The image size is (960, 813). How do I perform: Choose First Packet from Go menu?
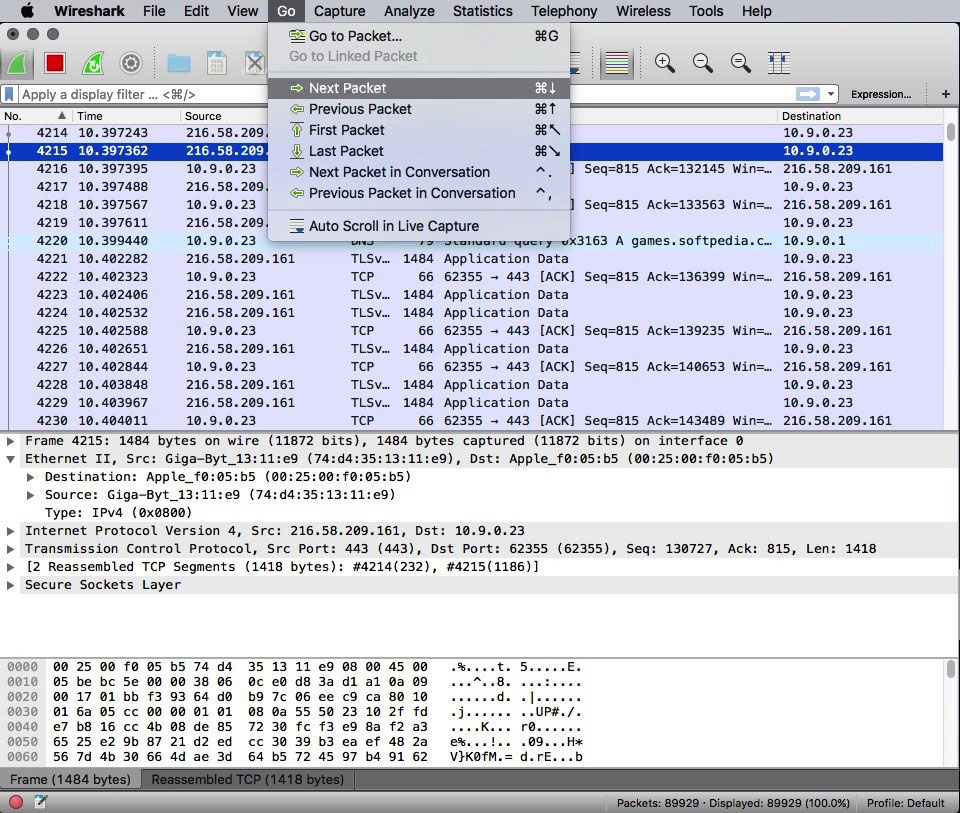pos(419,130)
